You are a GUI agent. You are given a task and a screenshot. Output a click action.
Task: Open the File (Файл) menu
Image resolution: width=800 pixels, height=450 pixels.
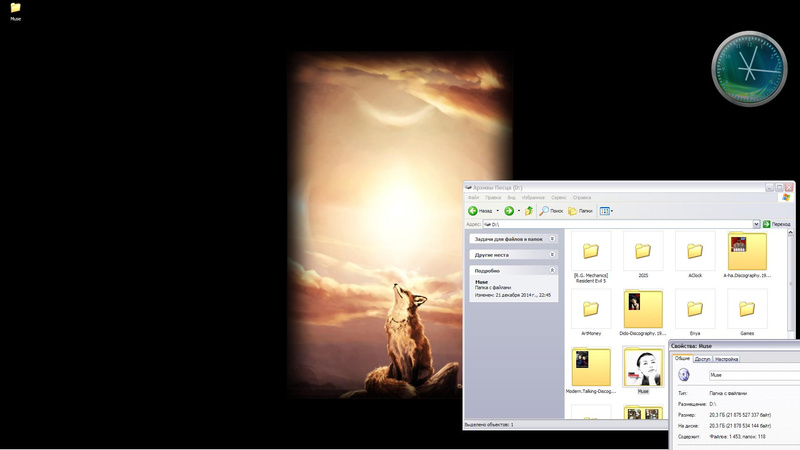pyautogui.click(x=473, y=197)
